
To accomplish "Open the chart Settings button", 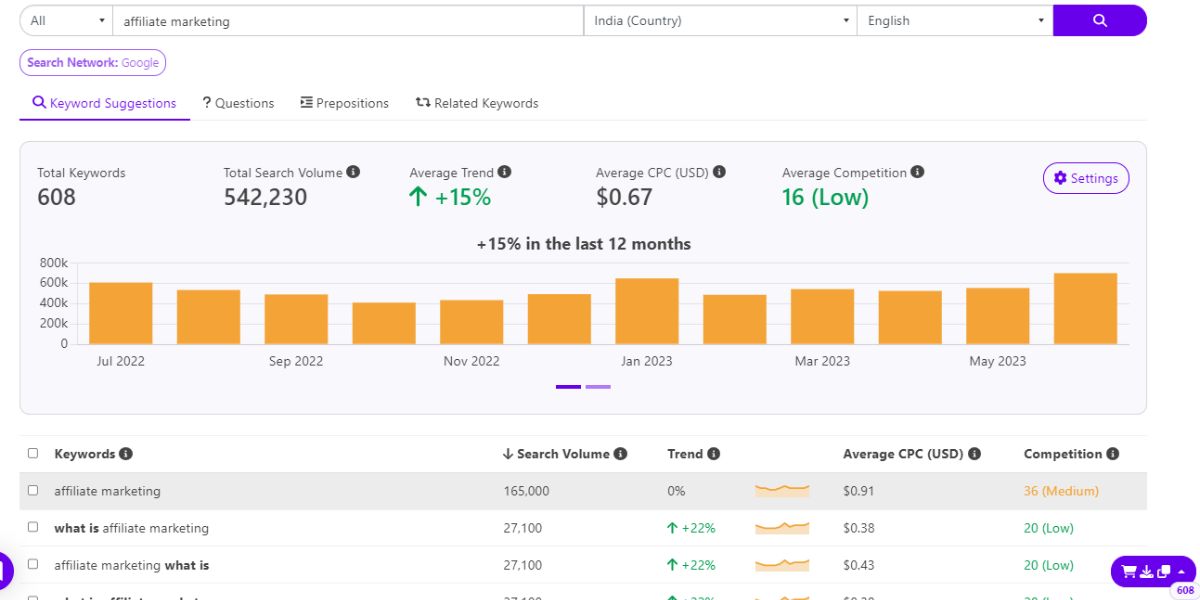I will click(1085, 178).
